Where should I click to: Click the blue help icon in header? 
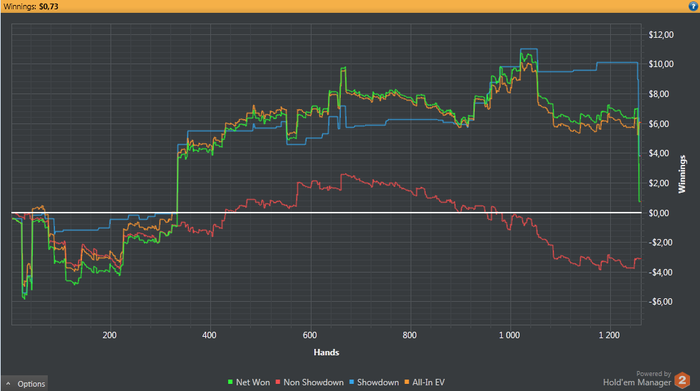coord(693,6)
